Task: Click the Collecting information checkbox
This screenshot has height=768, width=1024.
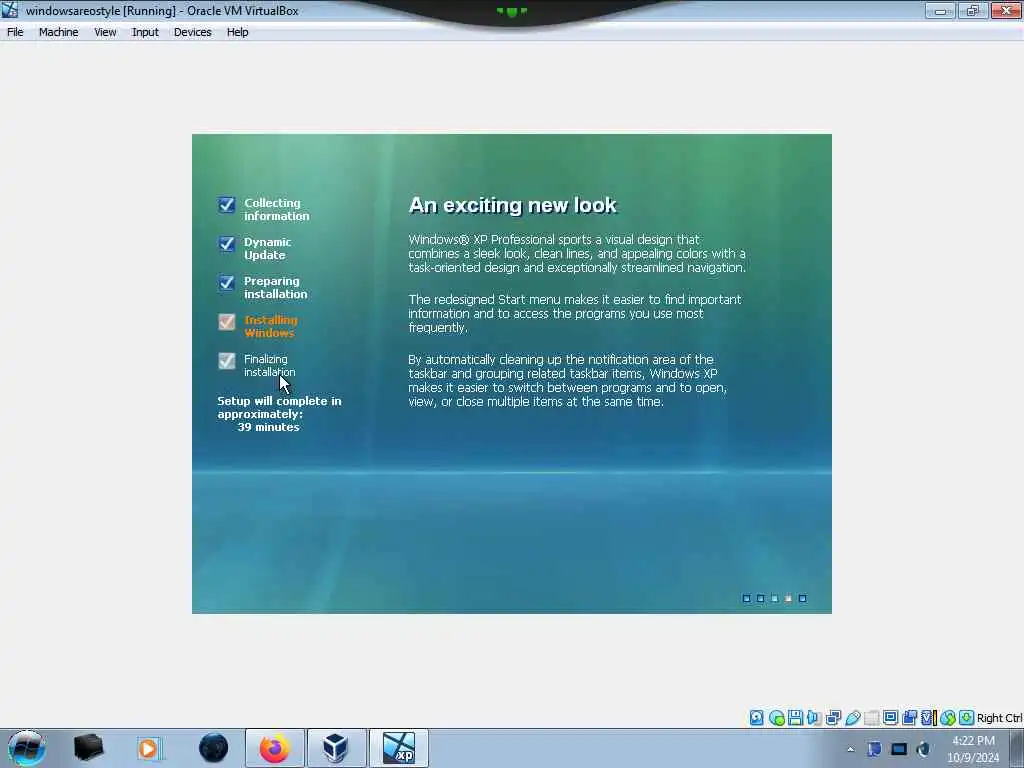Action: 227,204
